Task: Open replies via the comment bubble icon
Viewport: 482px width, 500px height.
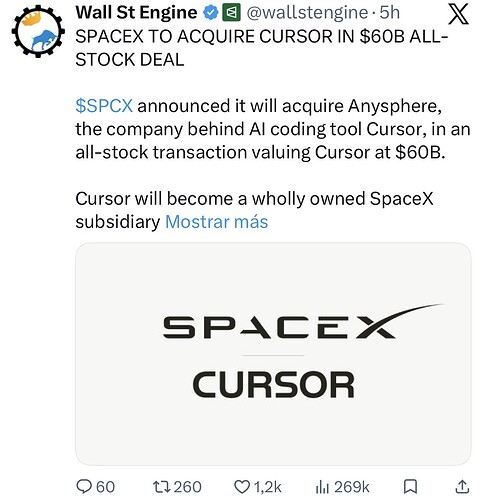Action: point(84,487)
